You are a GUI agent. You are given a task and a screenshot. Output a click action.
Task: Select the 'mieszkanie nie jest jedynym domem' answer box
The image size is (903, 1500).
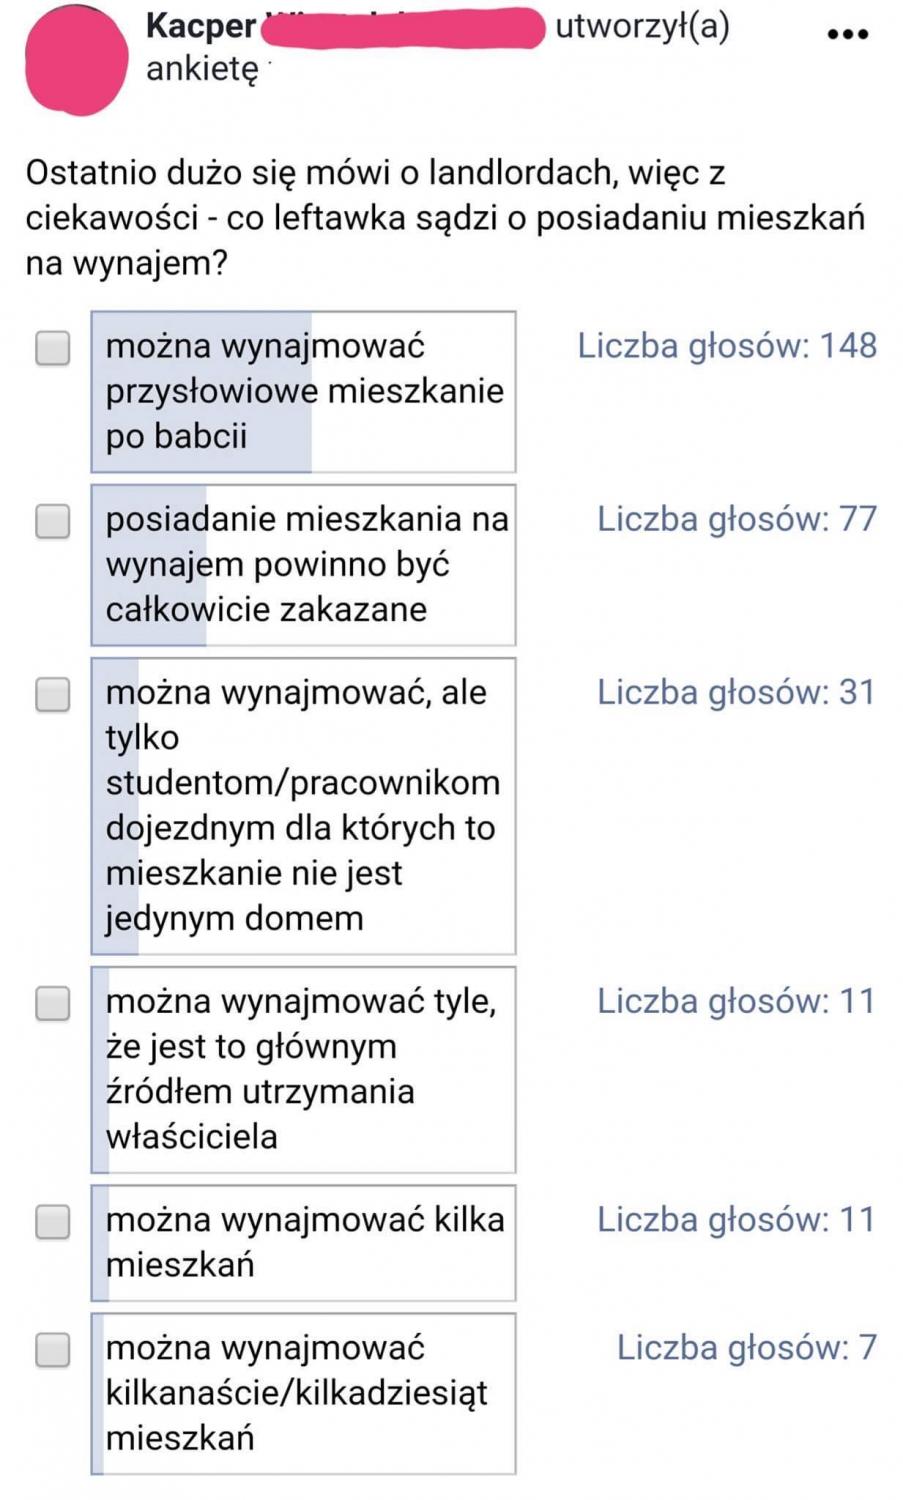(x=304, y=806)
